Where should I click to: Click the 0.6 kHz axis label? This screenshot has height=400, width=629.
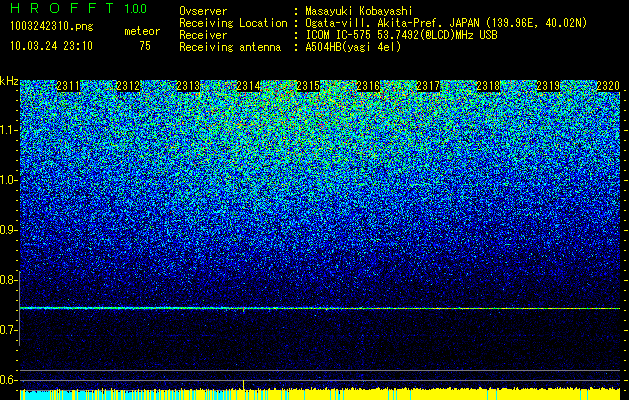[7, 380]
